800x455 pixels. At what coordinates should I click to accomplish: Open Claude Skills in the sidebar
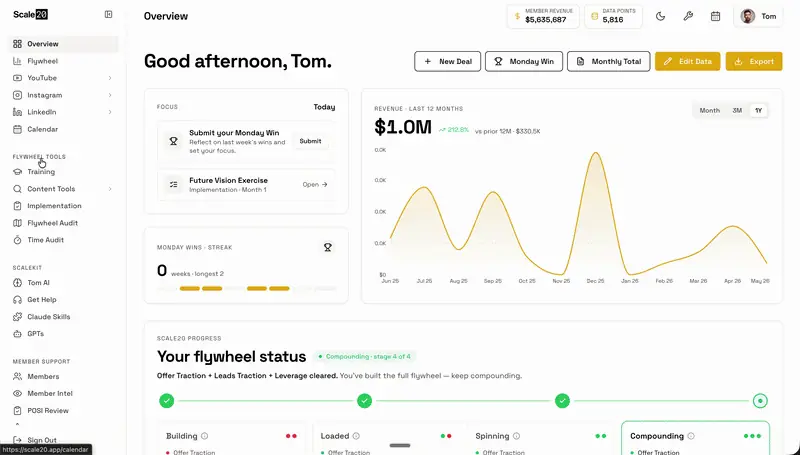coord(63,317)
